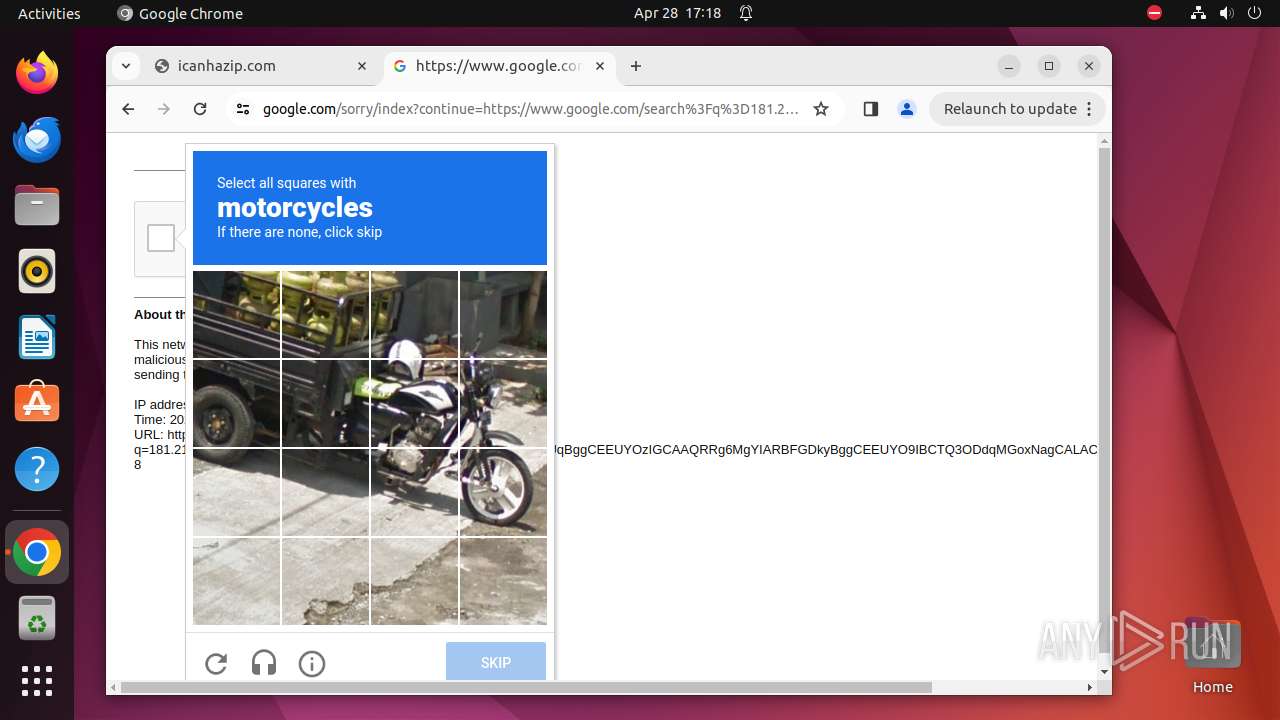Open the Files manager in dock
The height and width of the screenshot is (720, 1280).
click(x=37, y=205)
